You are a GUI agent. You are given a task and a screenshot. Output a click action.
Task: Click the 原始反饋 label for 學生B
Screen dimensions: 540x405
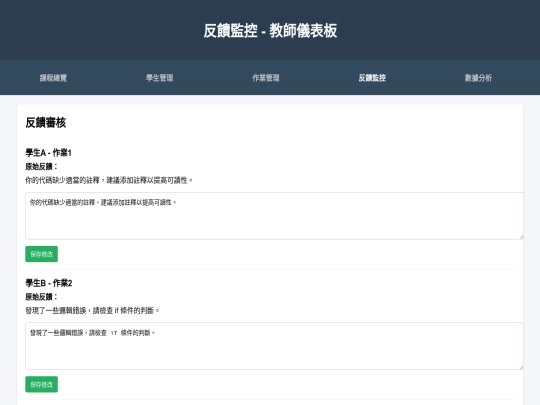(41, 297)
